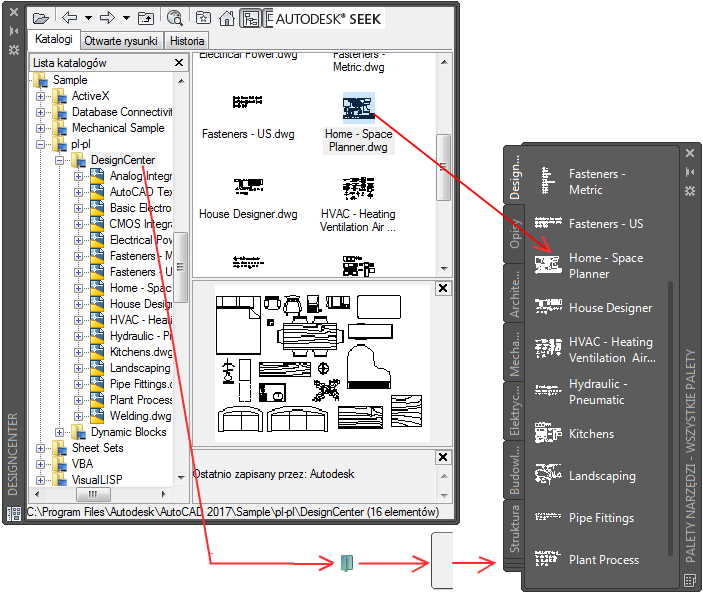
Task: Select the Sample root folder
Action: point(70,80)
